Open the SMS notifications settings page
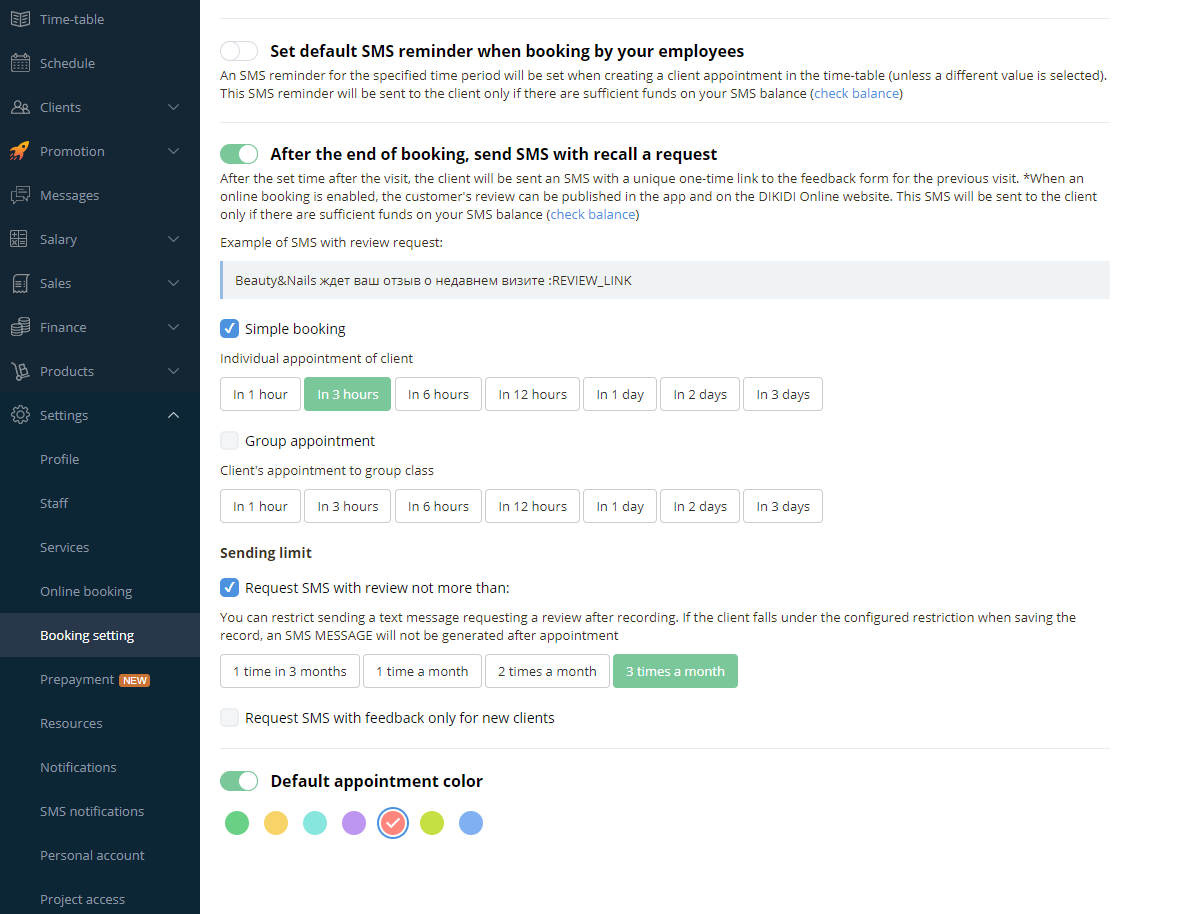The width and height of the screenshot is (1191, 914). [92, 811]
